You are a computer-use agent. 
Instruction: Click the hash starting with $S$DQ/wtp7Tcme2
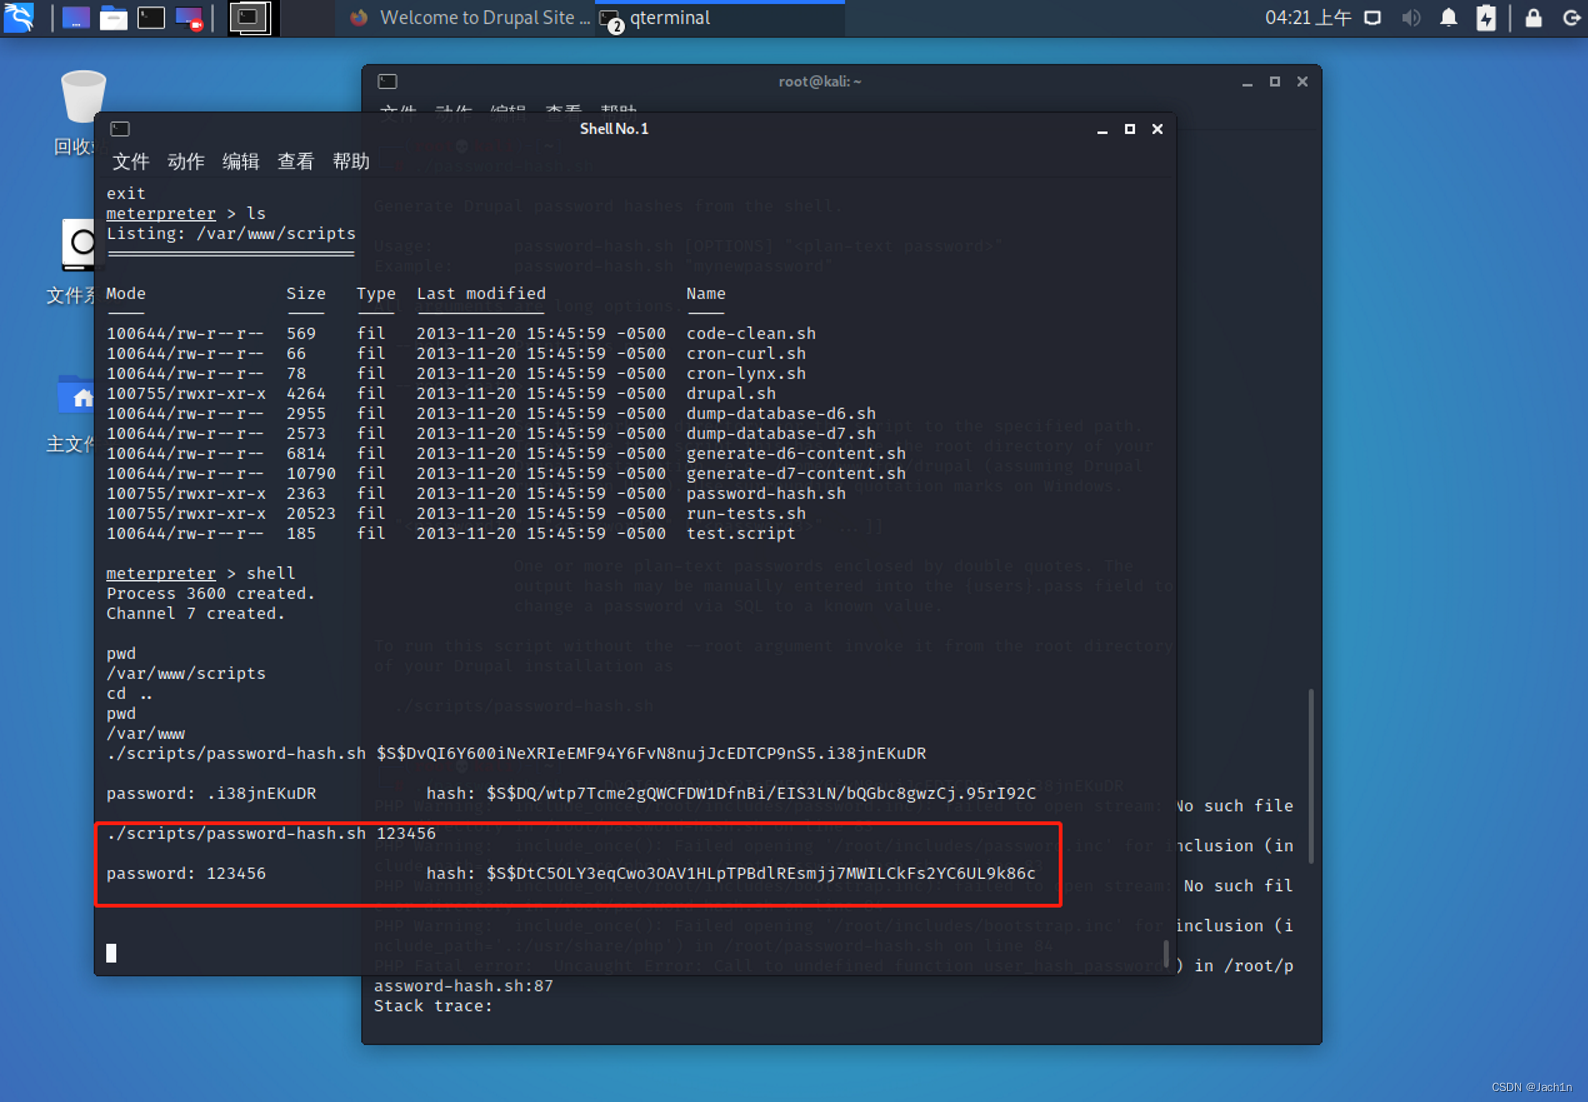(761, 793)
